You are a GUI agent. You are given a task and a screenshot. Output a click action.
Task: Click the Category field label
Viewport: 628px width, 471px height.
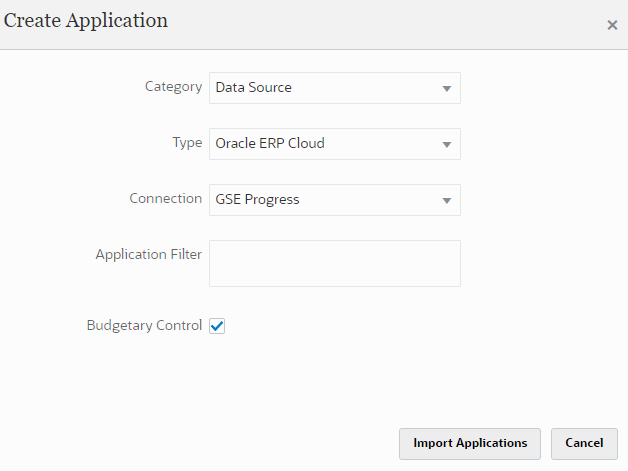point(173,87)
